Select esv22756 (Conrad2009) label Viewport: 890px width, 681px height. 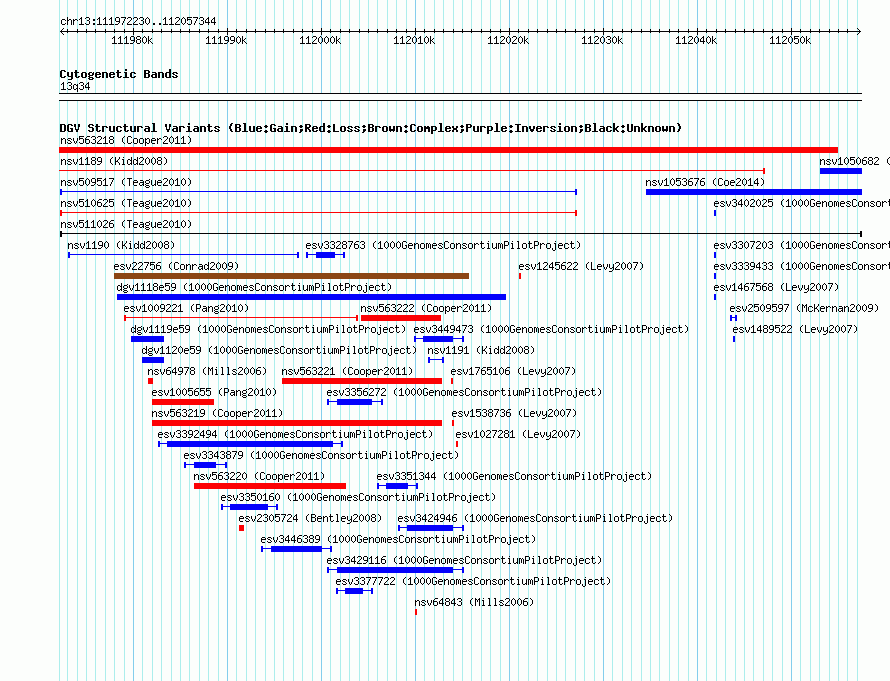(176, 266)
